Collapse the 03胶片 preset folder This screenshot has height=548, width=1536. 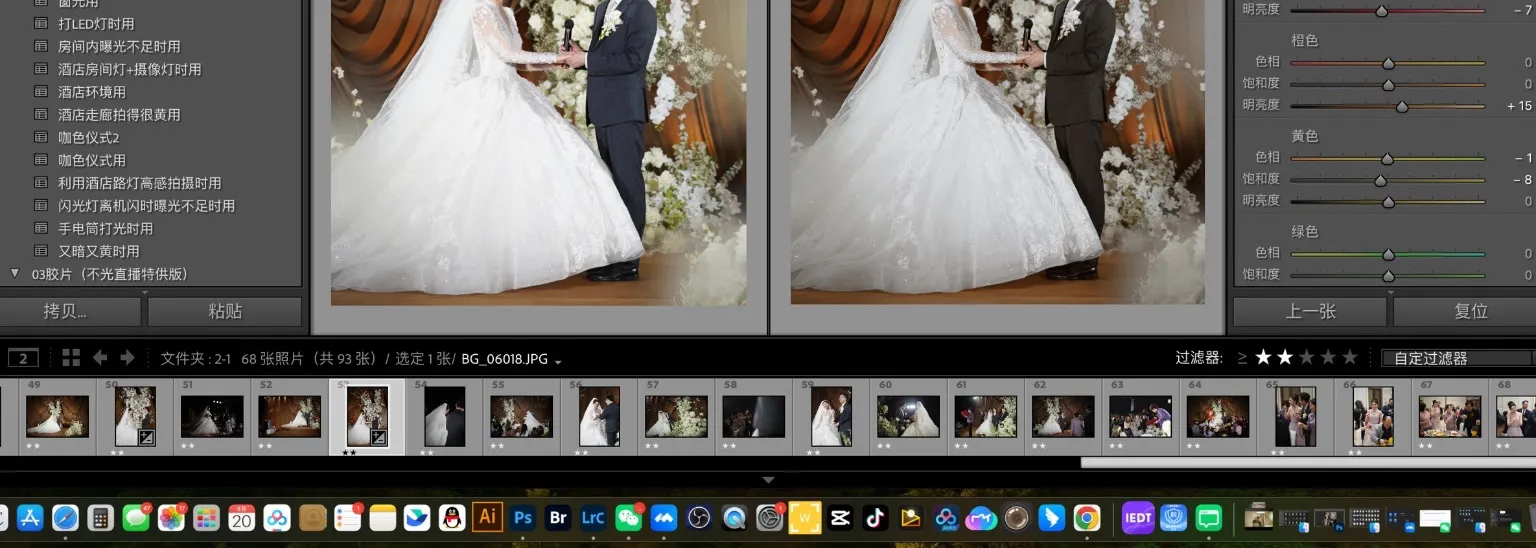pyautogui.click(x=15, y=273)
